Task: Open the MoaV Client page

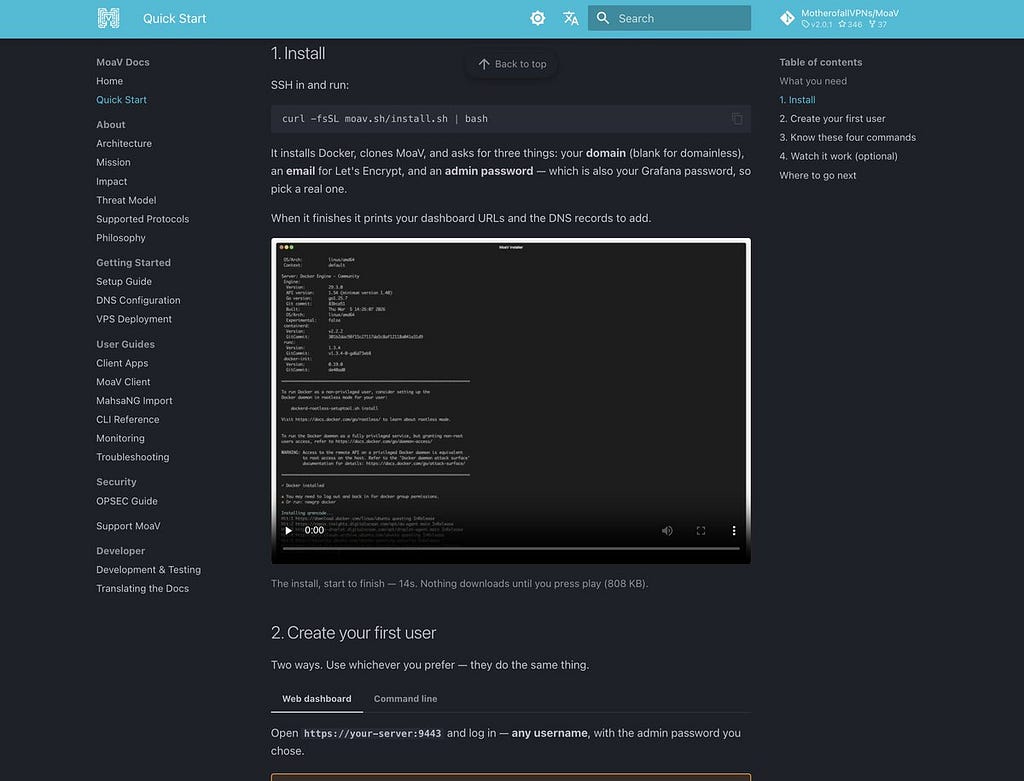Action: pyautogui.click(x=123, y=382)
